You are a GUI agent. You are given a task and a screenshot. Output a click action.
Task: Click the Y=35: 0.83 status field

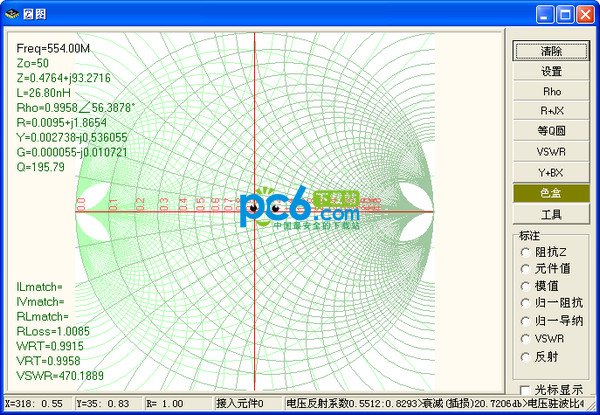pyautogui.click(x=109, y=404)
